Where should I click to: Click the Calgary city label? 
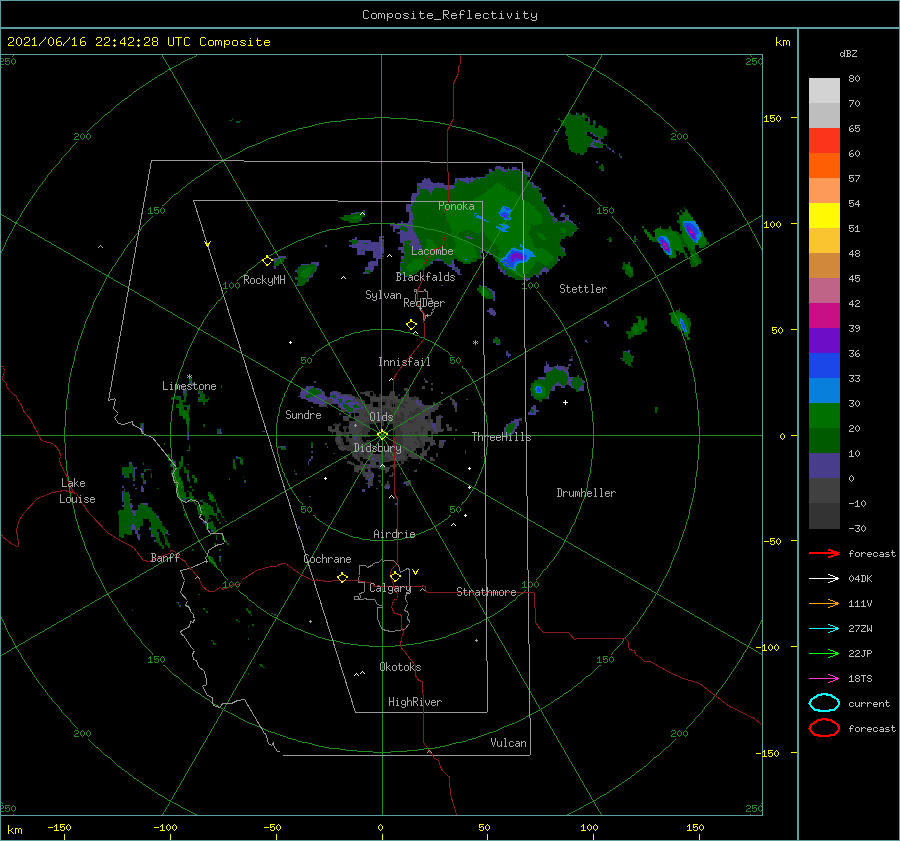(x=390, y=588)
